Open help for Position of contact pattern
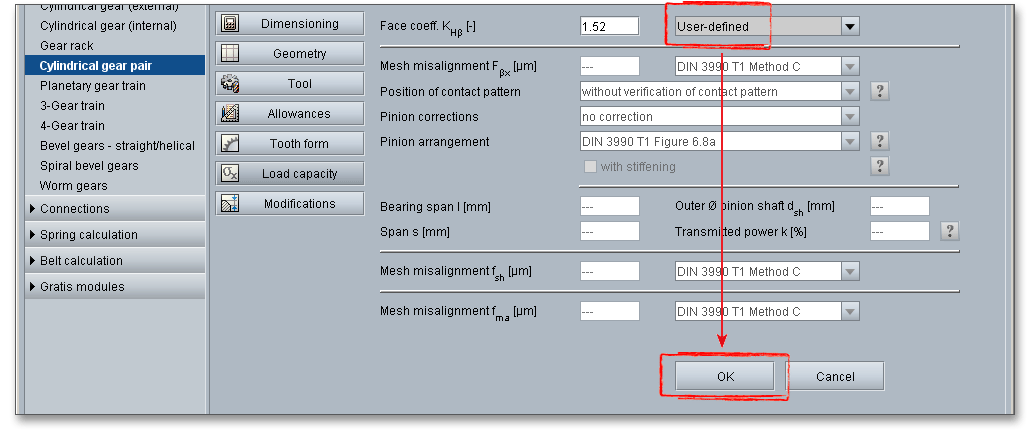The image size is (1030, 430). click(x=880, y=92)
